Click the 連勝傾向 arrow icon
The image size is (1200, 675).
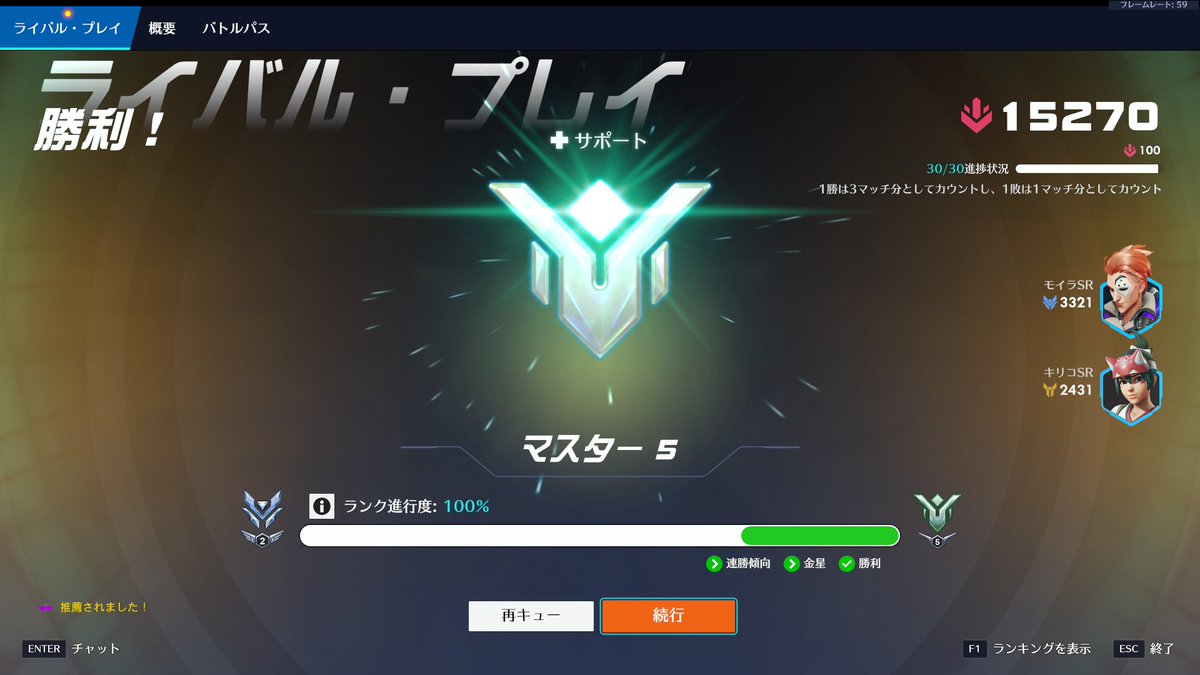click(714, 564)
